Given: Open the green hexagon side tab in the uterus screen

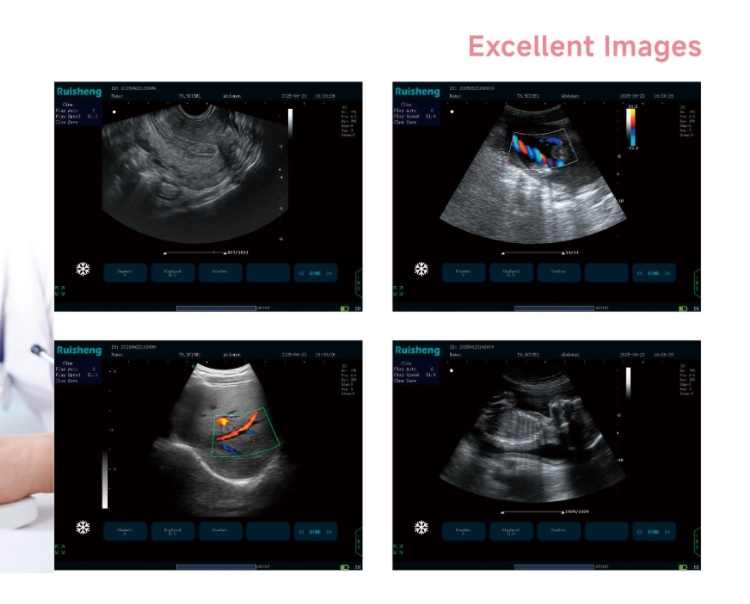Looking at the screenshot, I should point(359,283).
